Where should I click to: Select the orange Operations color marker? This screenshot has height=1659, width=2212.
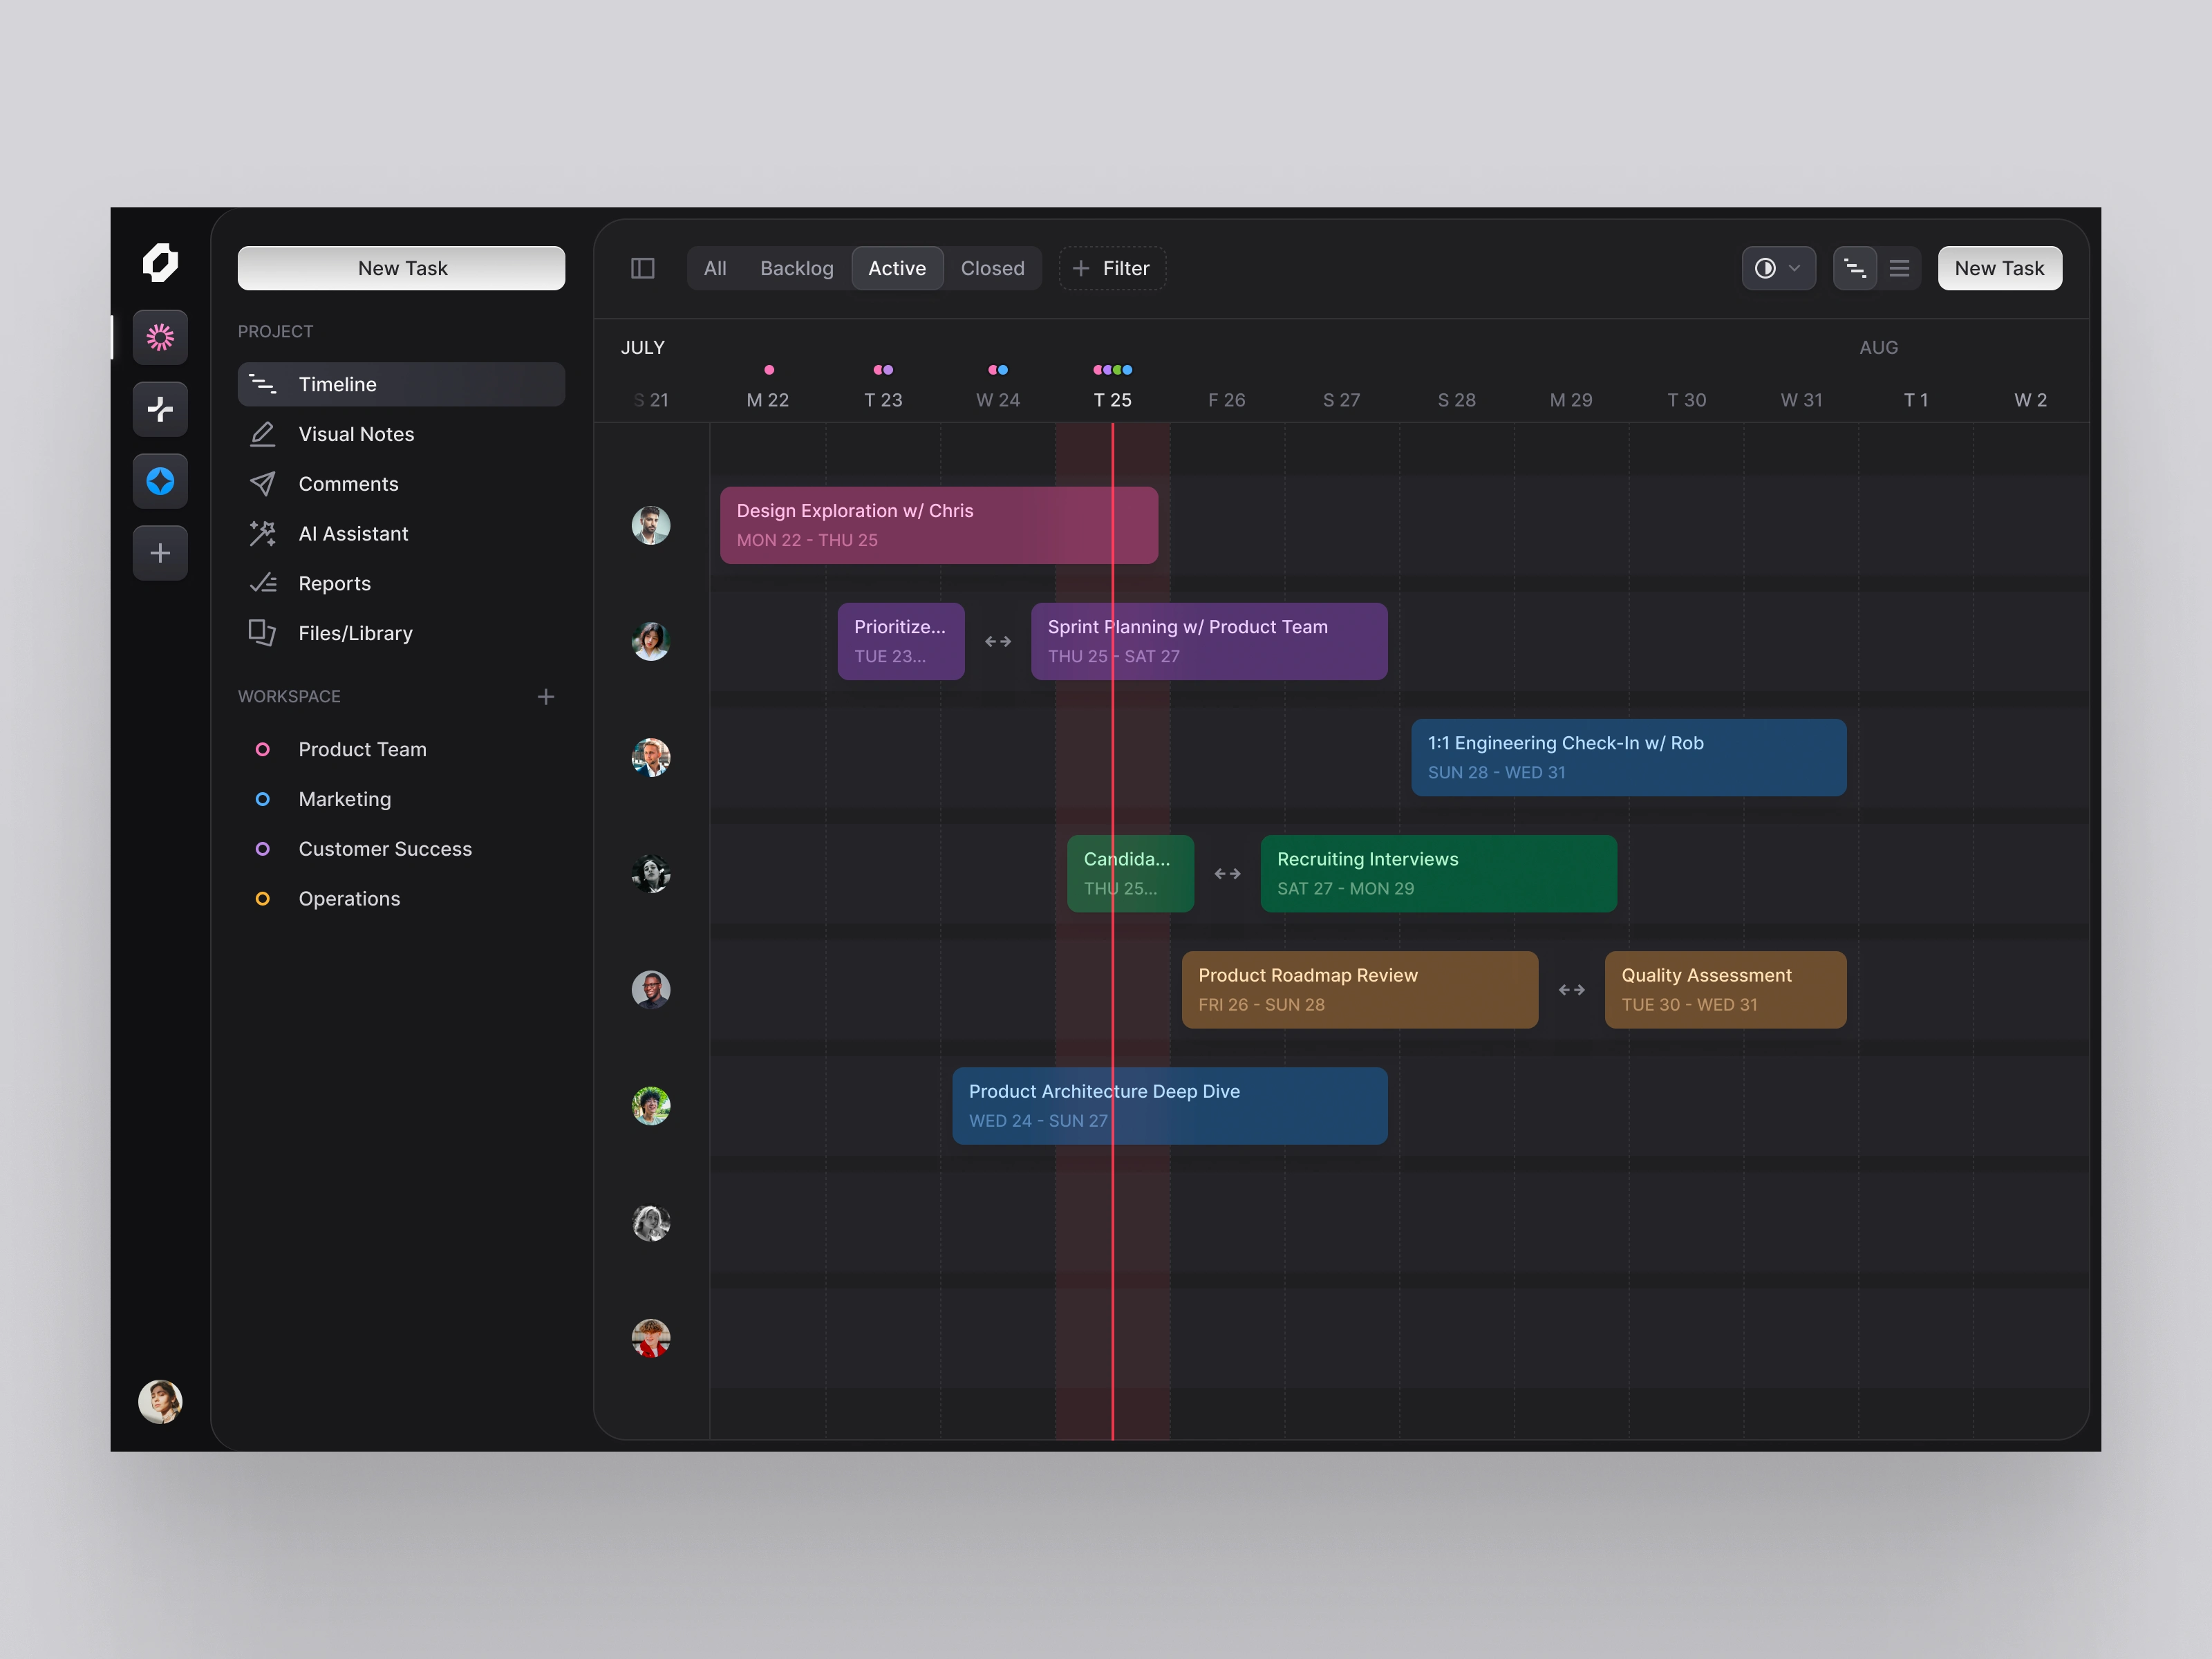(262, 899)
